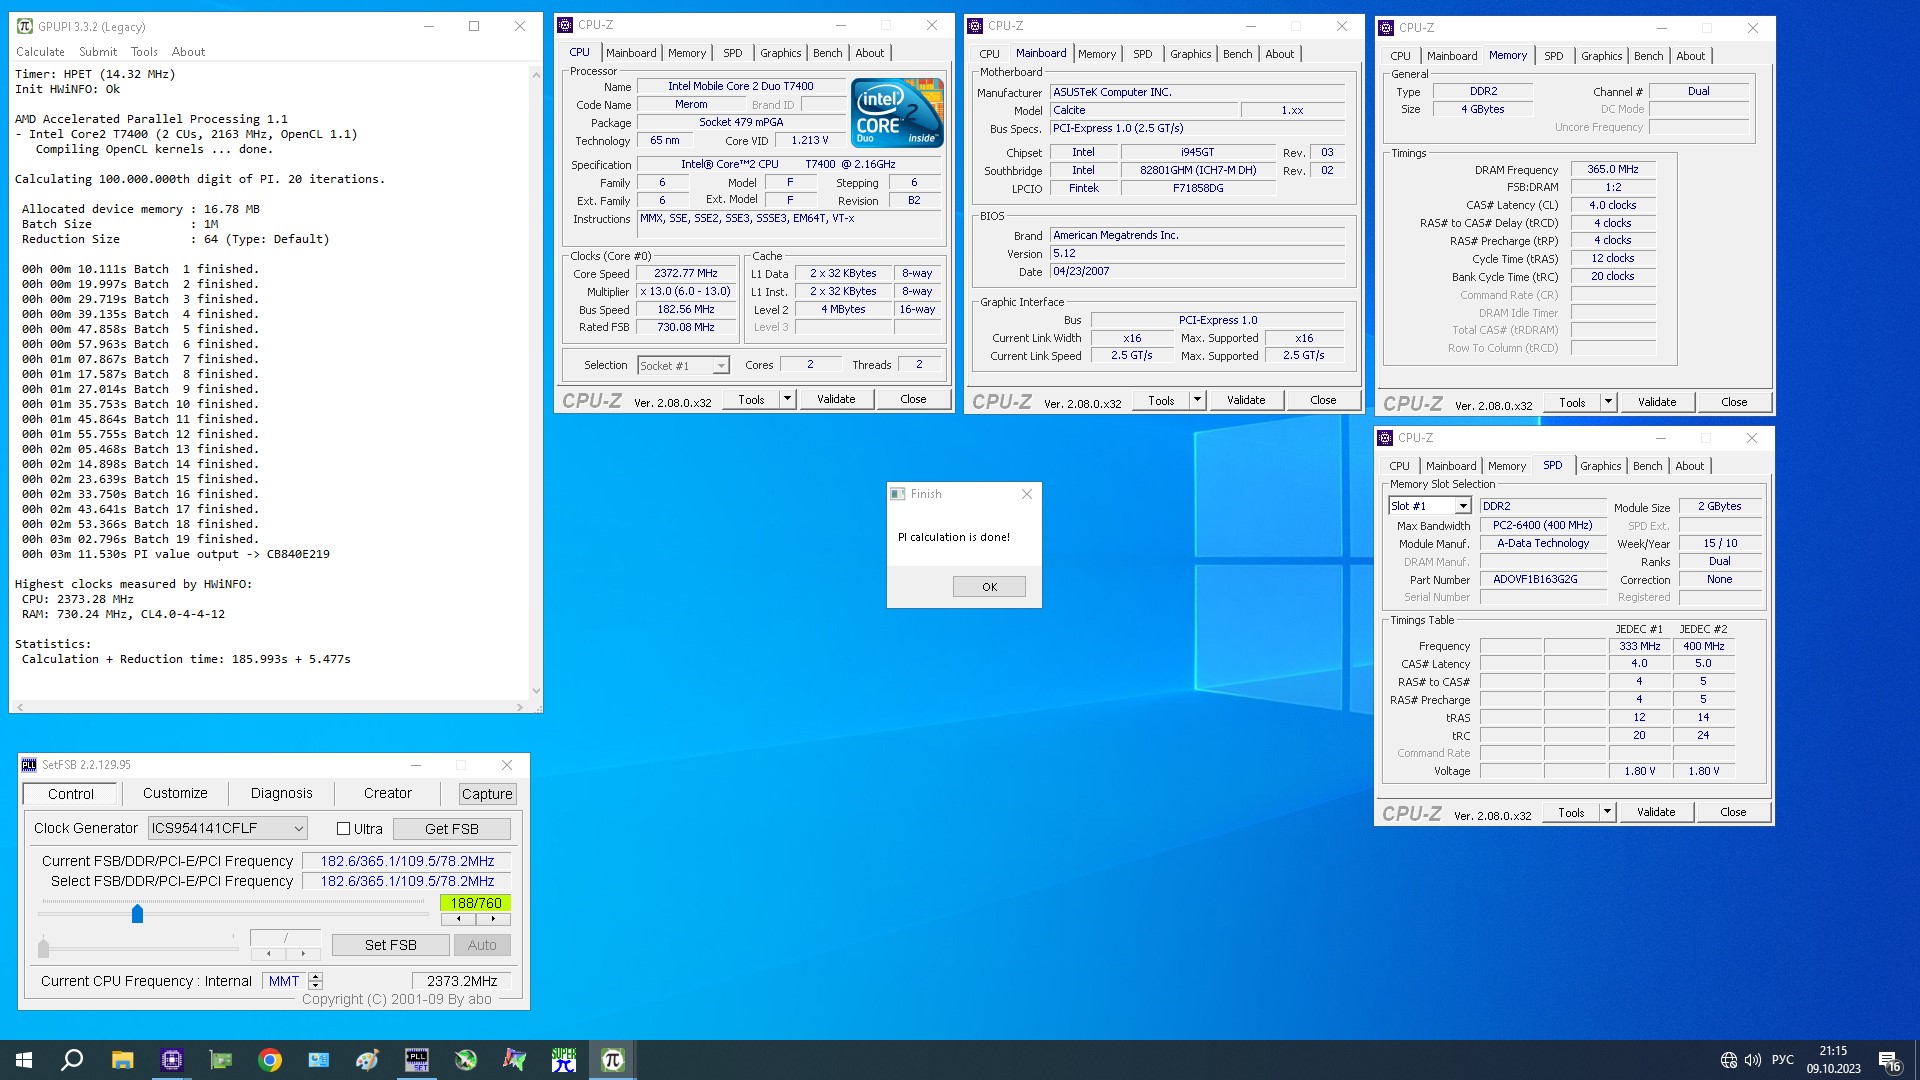Click Validate in CPU-Z CPU window
The width and height of the screenshot is (1920, 1080).
pyautogui.click(x=836, y=399)
